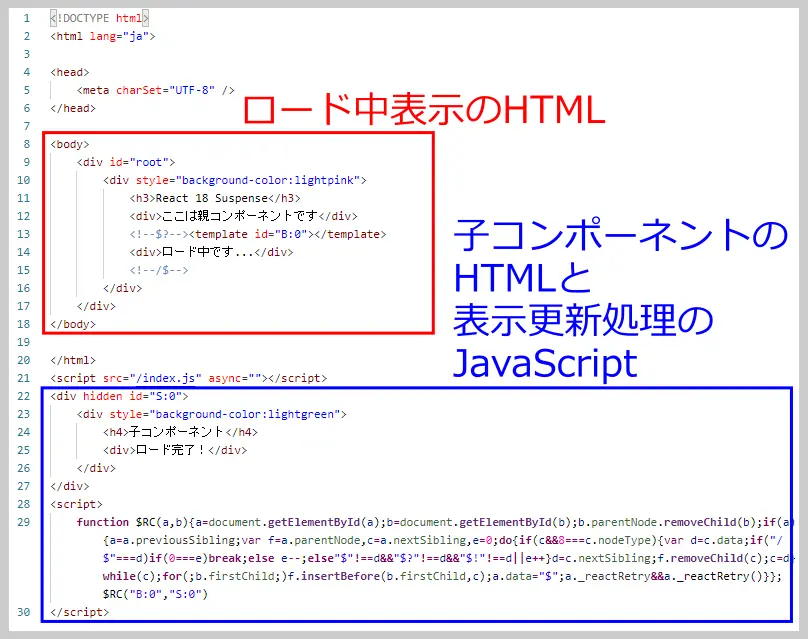Click the closing </div> on line 16

pyautogui.click(x=122, y=289)
